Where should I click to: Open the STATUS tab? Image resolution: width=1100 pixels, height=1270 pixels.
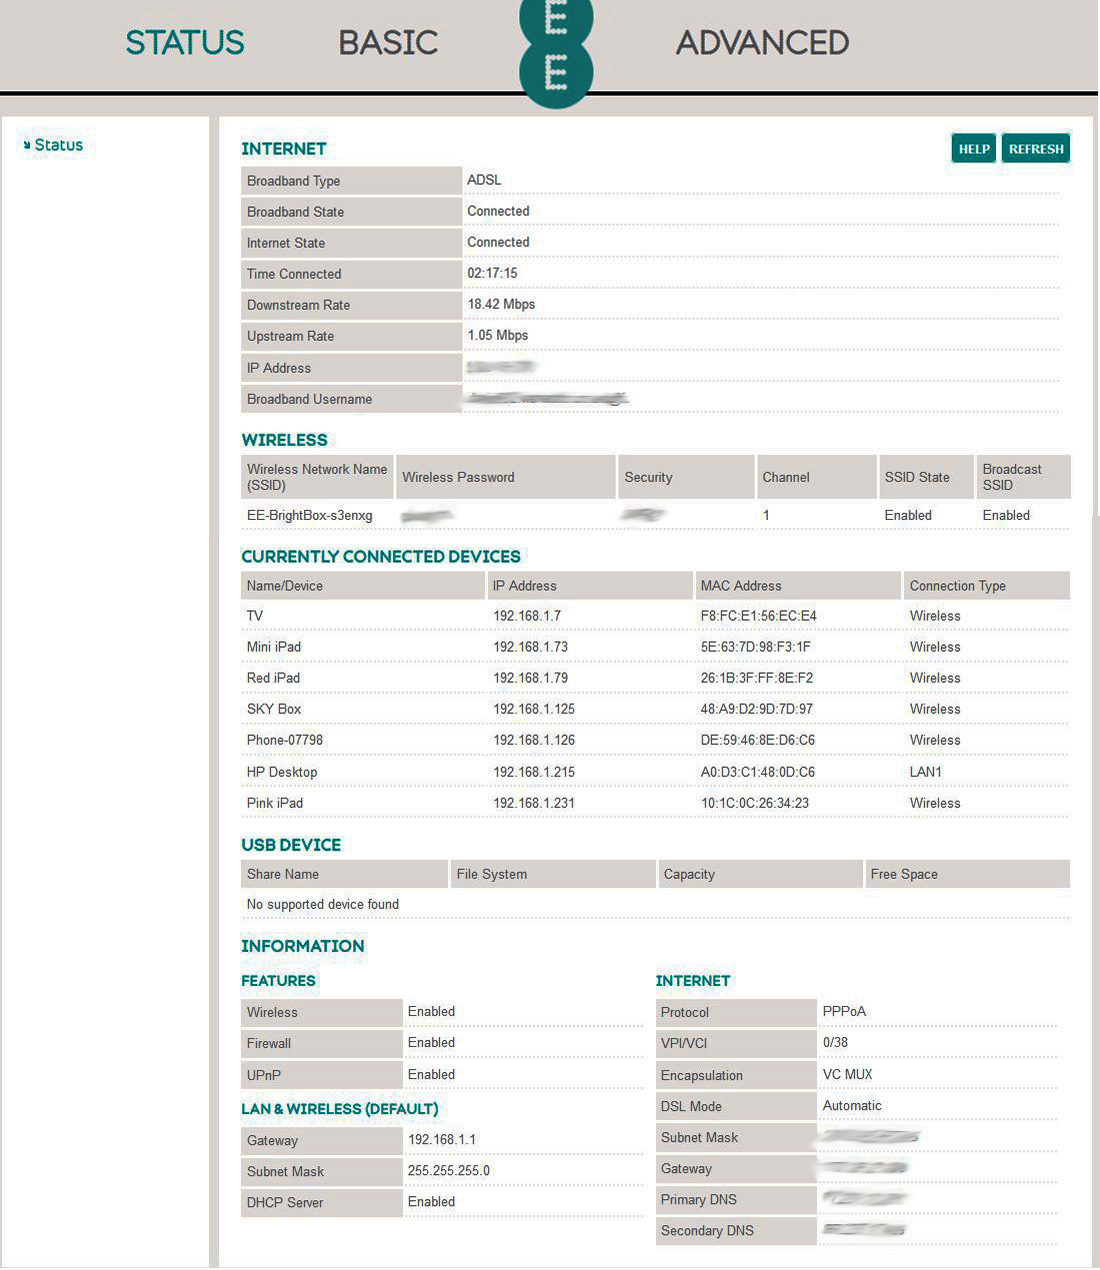tap(185, 43)
